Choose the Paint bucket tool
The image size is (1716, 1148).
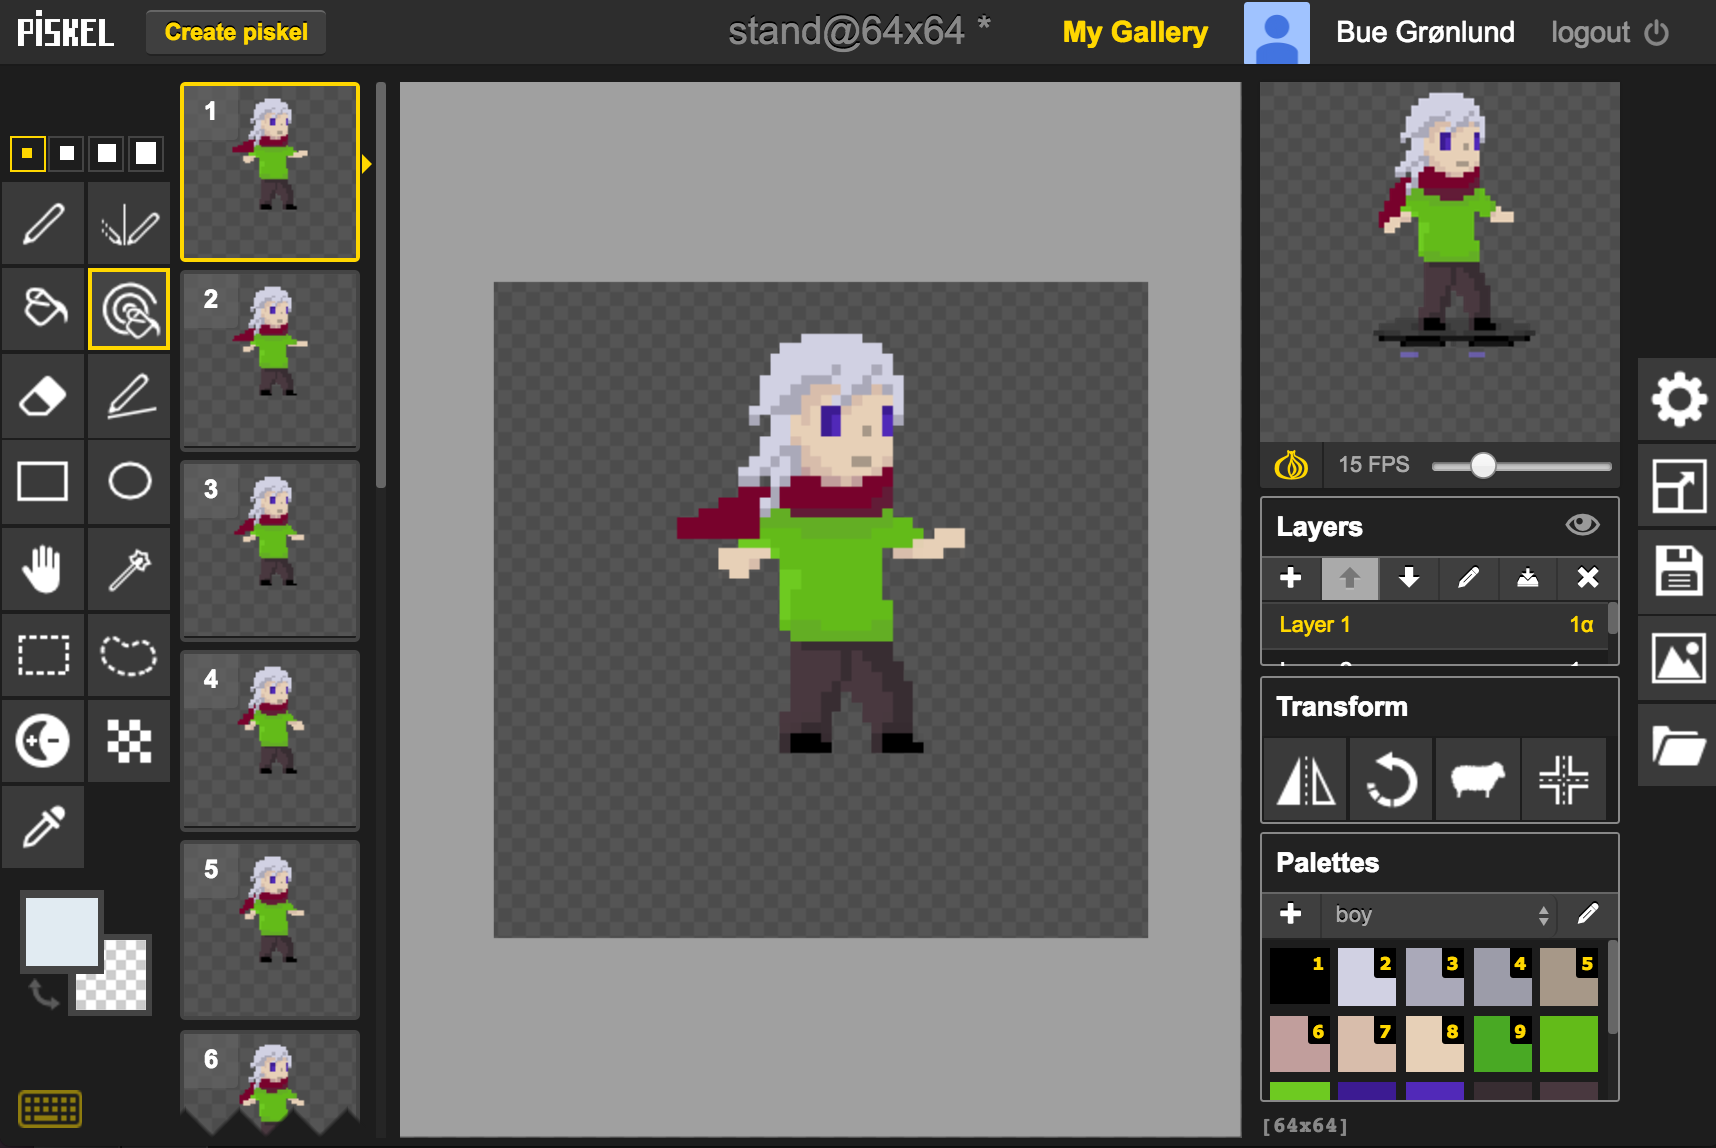point(43,309)
